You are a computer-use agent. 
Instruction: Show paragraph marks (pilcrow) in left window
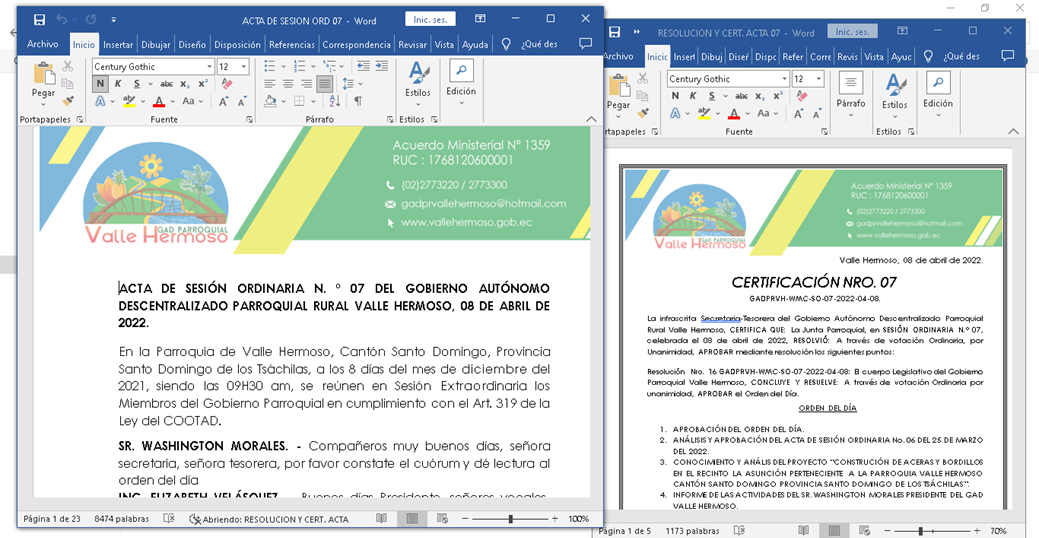pos(358,101)
